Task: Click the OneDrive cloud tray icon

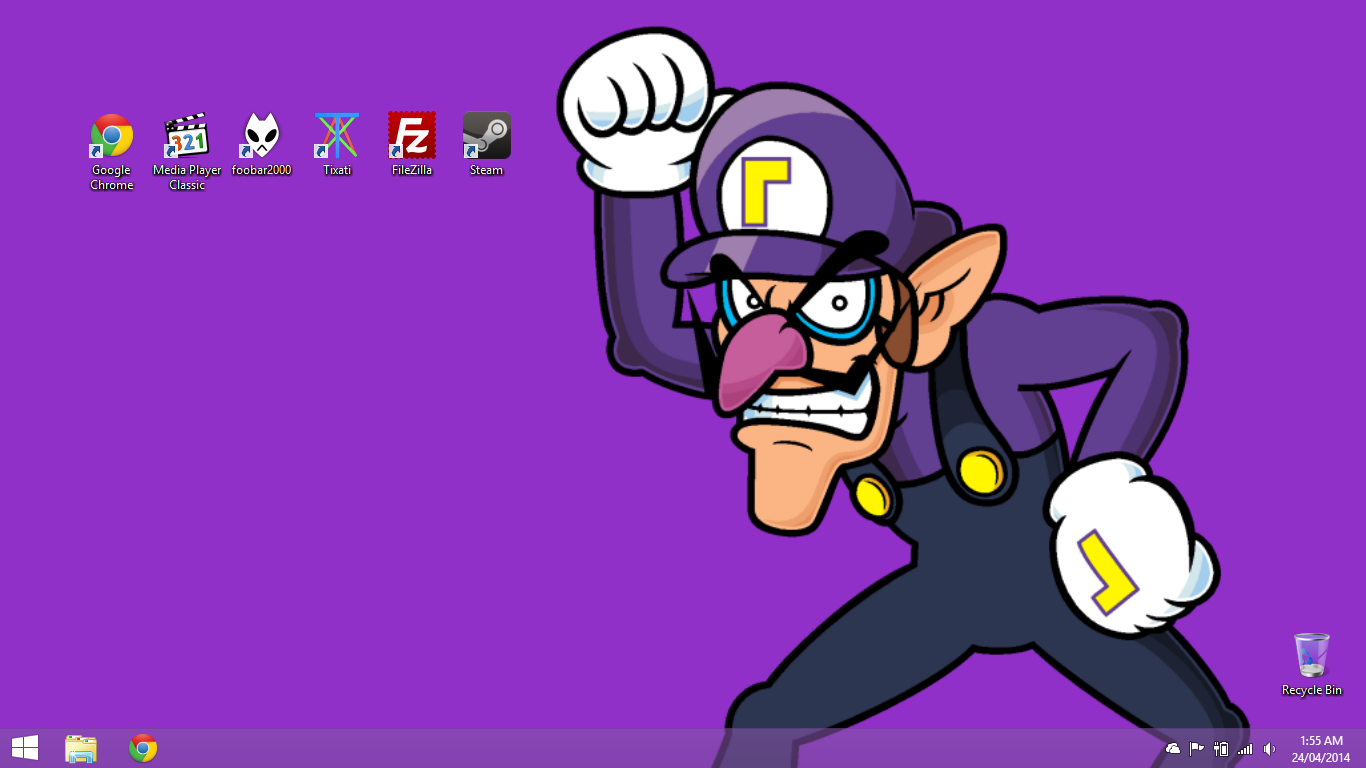Action: [1173, 749]
